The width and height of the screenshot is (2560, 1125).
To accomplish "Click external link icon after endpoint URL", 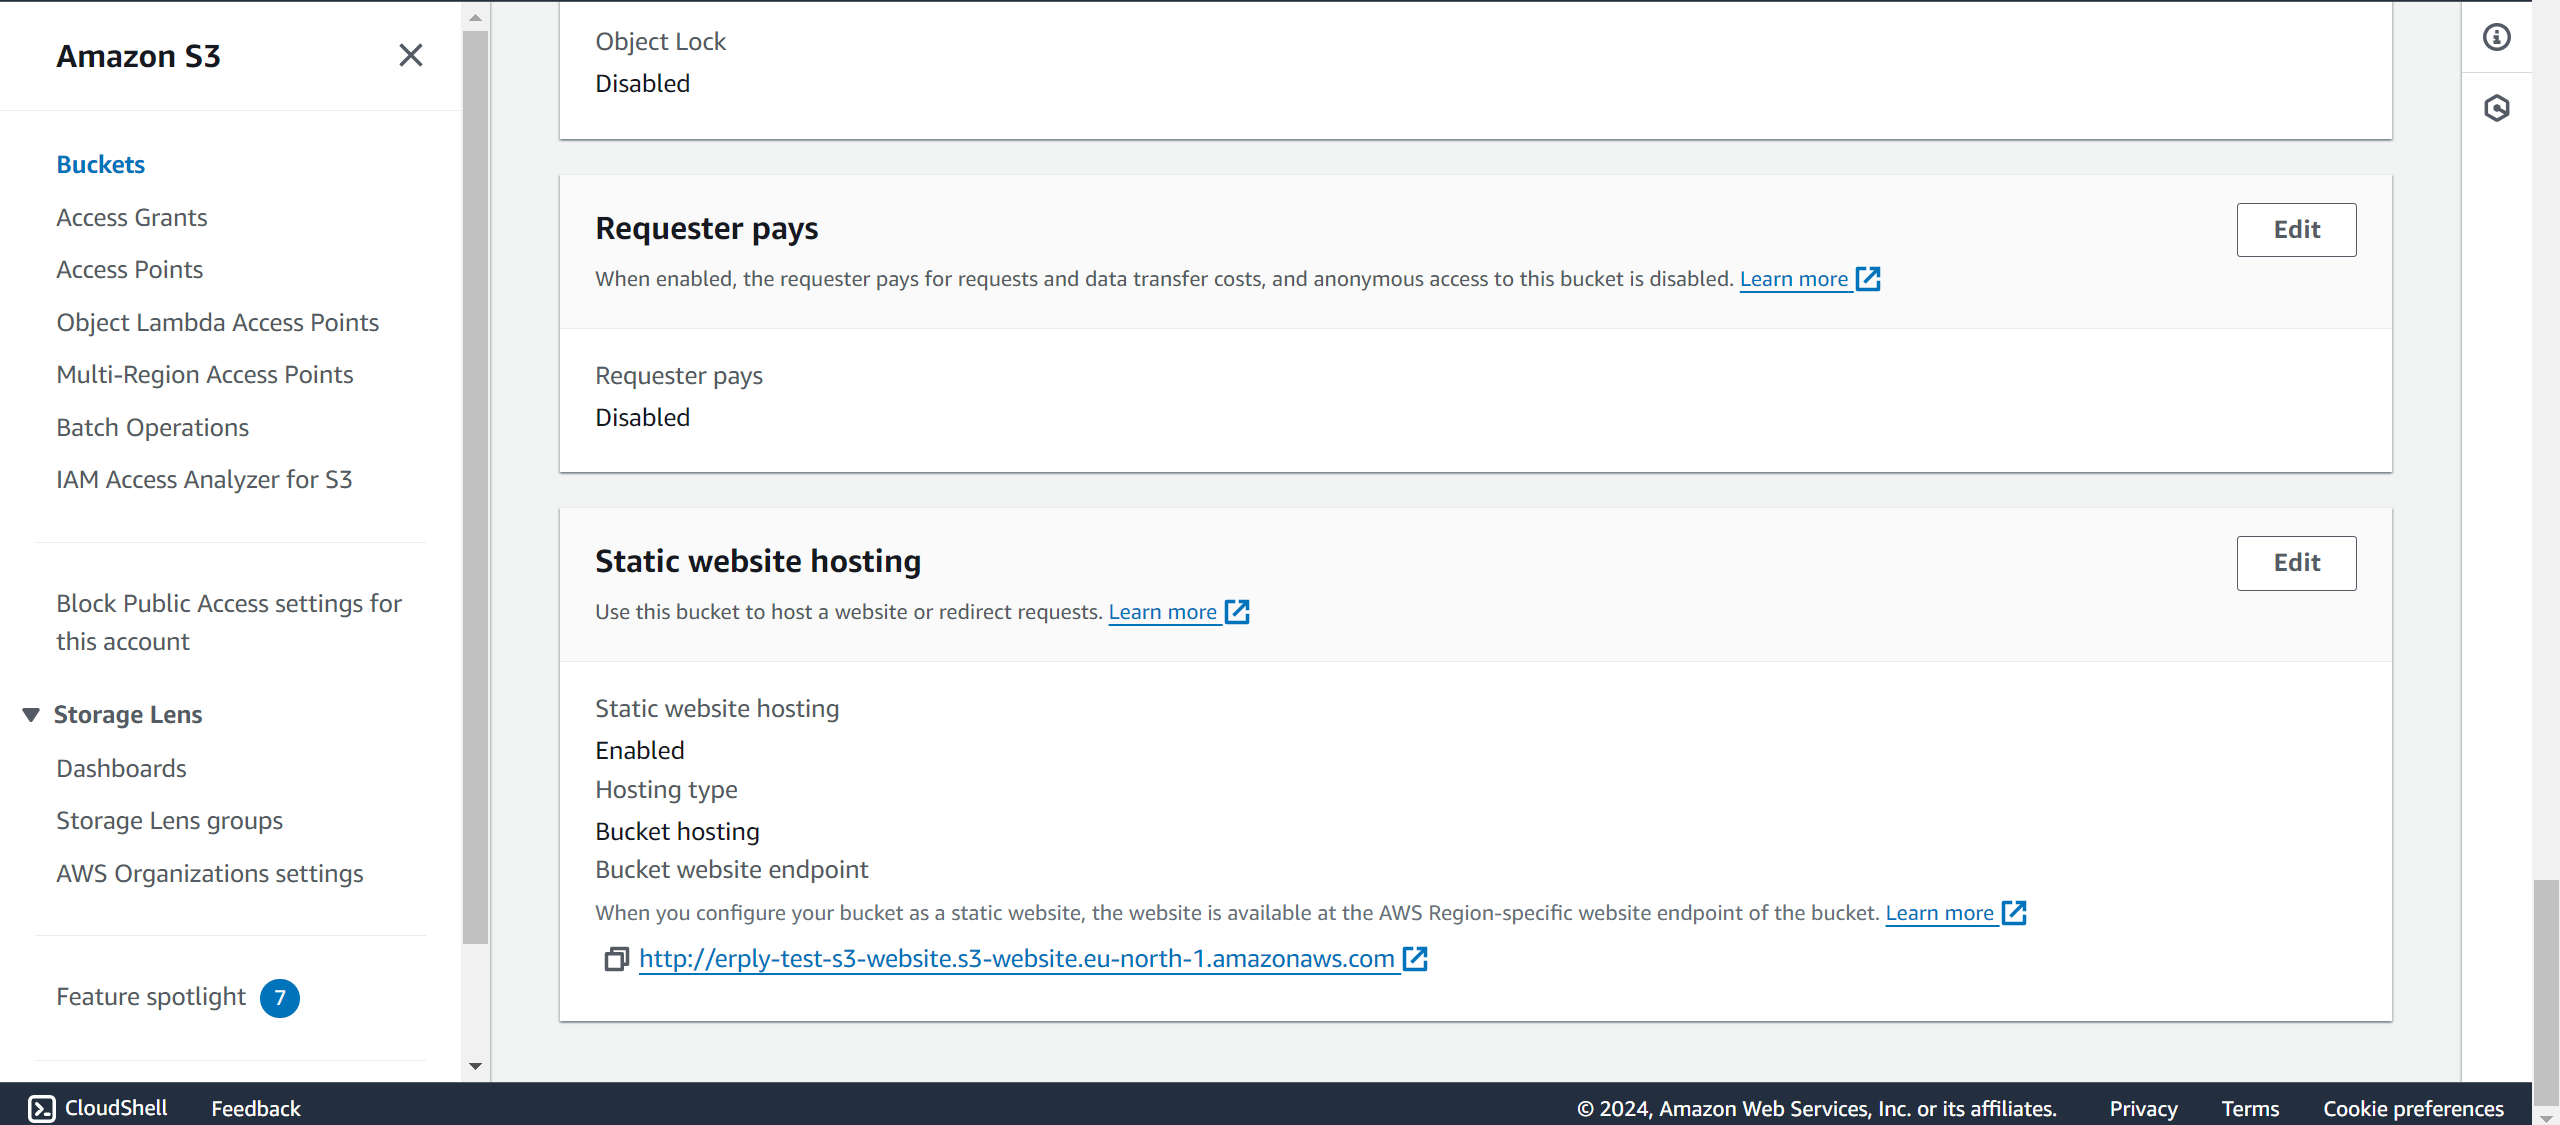I will pyautogui.click(x=1415, y=959).
